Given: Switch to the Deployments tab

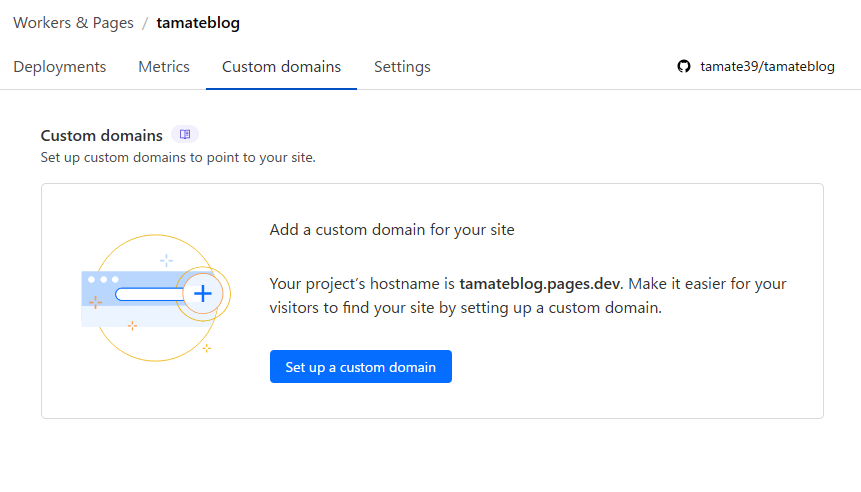Looking at the screenshot, I should pos(59,67).
